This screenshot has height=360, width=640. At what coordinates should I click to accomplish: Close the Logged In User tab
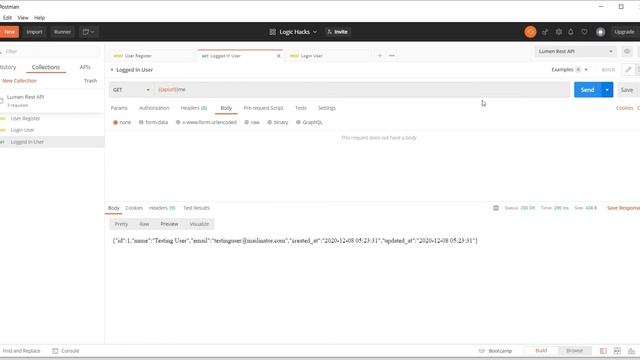278,56
